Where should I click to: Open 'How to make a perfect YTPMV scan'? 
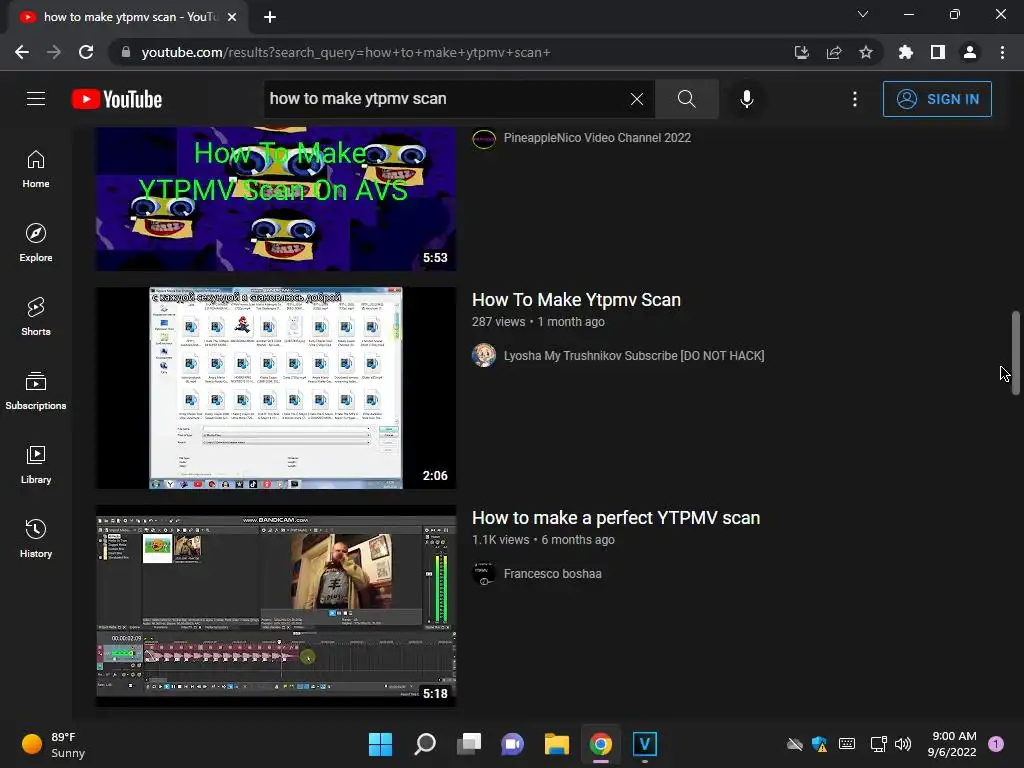(616, 518)
